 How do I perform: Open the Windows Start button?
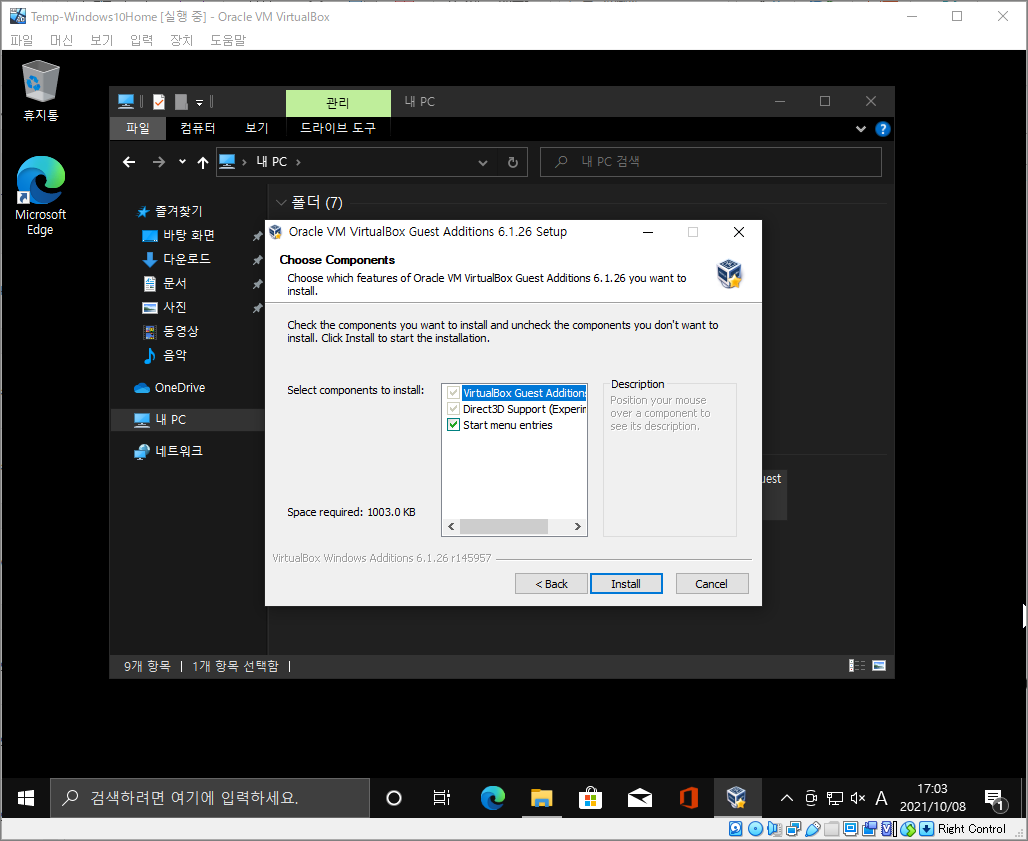(26, 798)
